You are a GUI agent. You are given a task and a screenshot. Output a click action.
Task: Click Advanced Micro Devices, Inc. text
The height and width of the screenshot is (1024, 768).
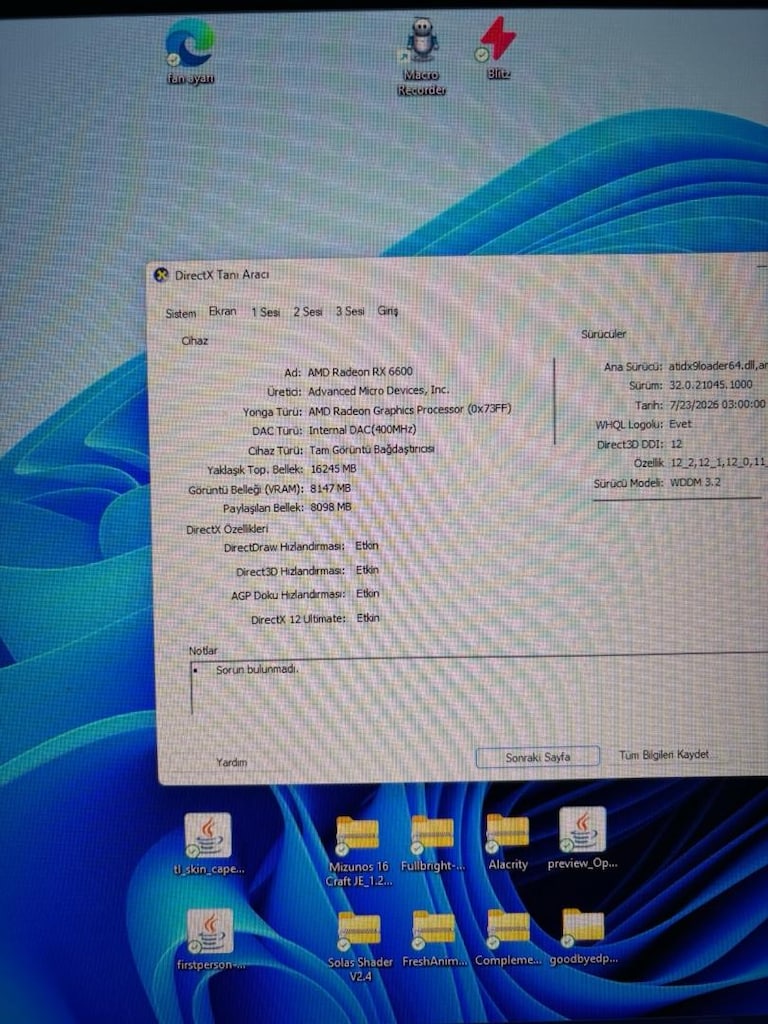click(x=378, y=391)
